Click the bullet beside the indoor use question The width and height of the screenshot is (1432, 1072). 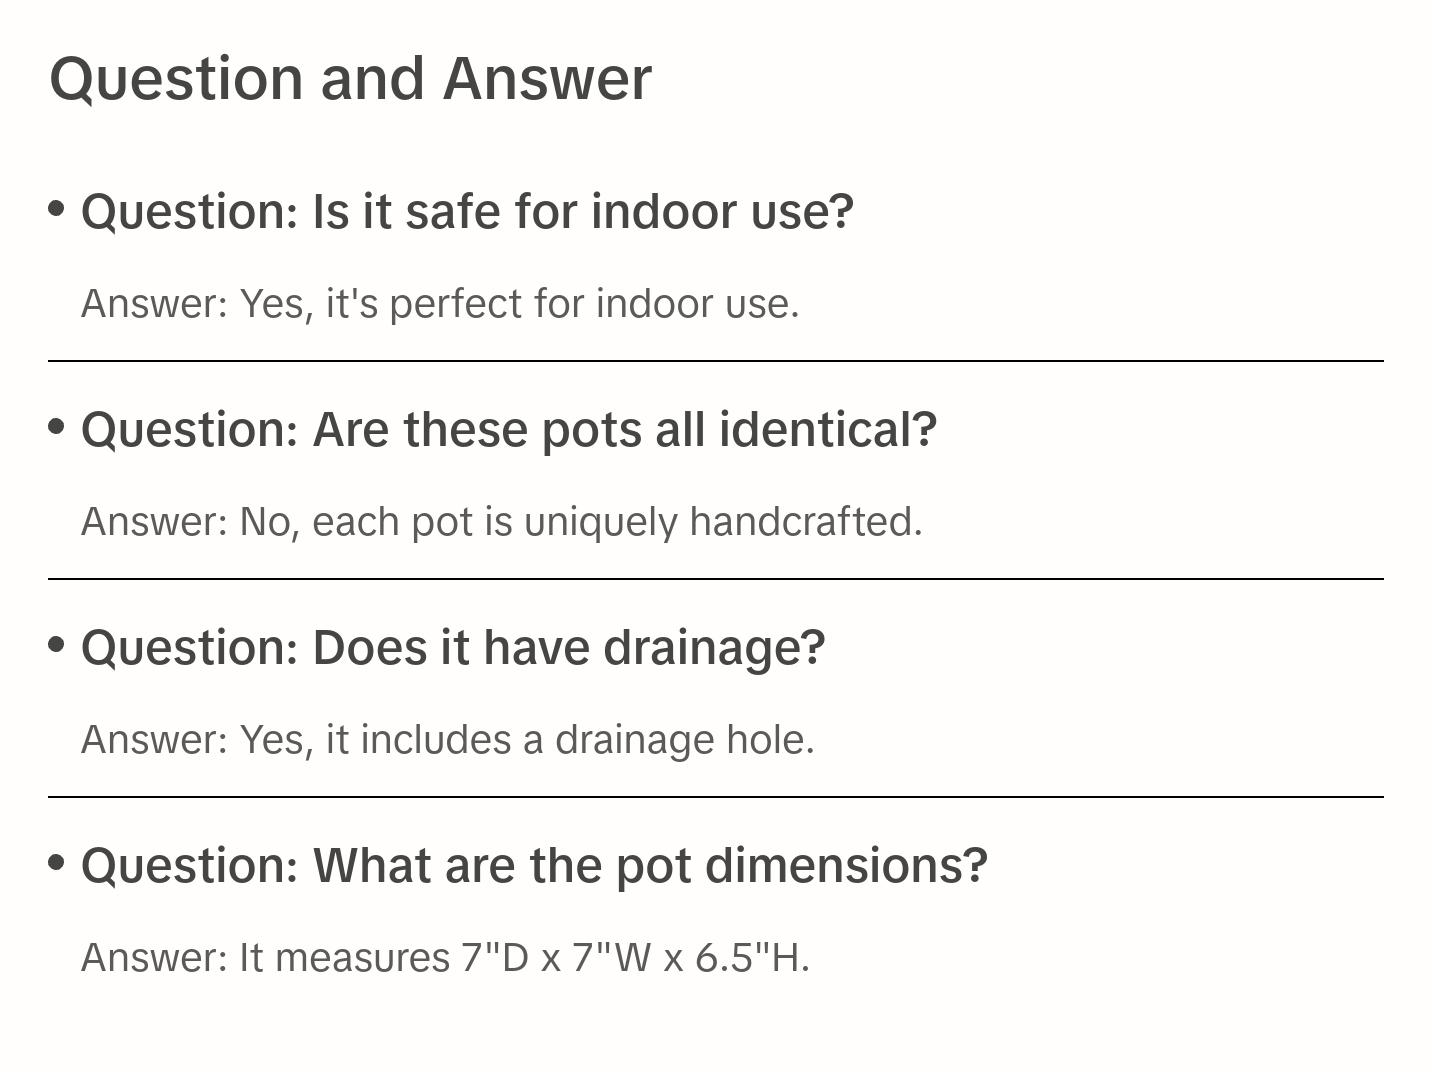point(57,209)
